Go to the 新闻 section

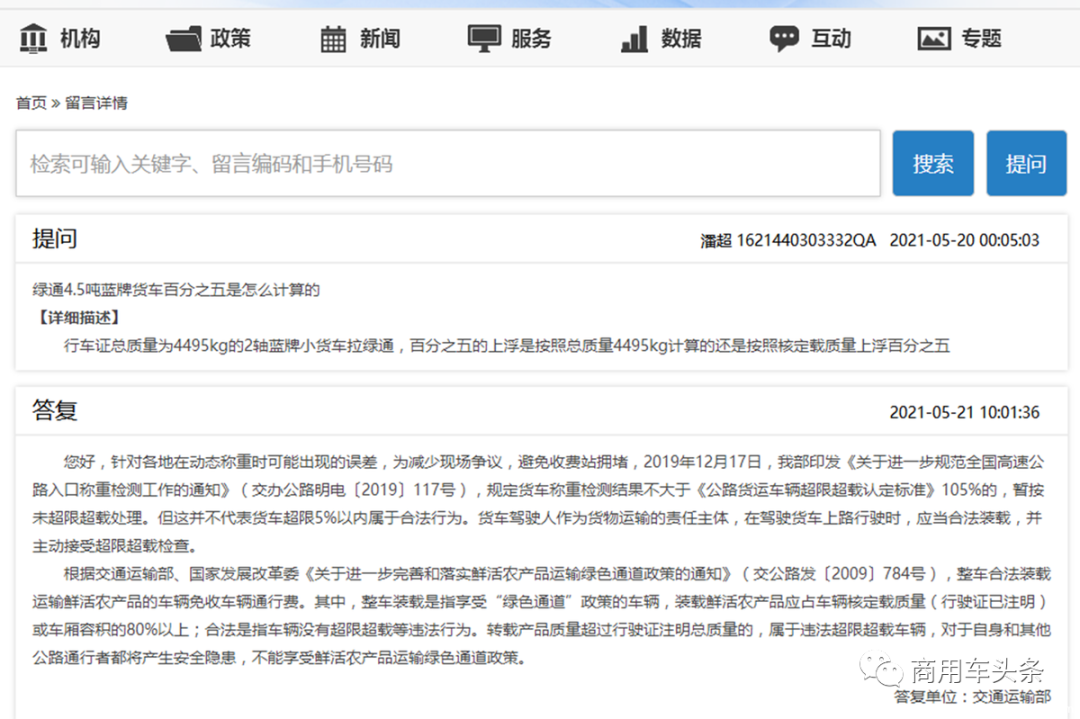click(x=380, y=39)
